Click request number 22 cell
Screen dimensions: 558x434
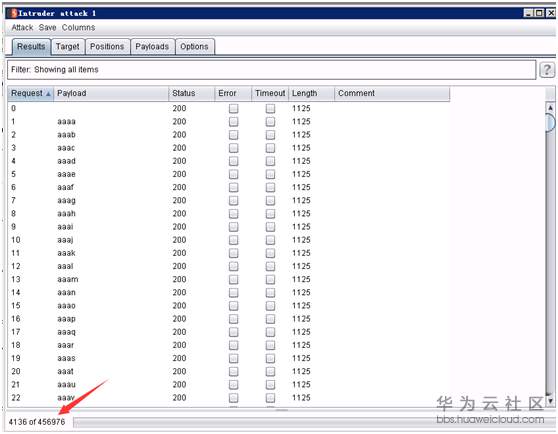pyautogui.click(x=16, y=398)
